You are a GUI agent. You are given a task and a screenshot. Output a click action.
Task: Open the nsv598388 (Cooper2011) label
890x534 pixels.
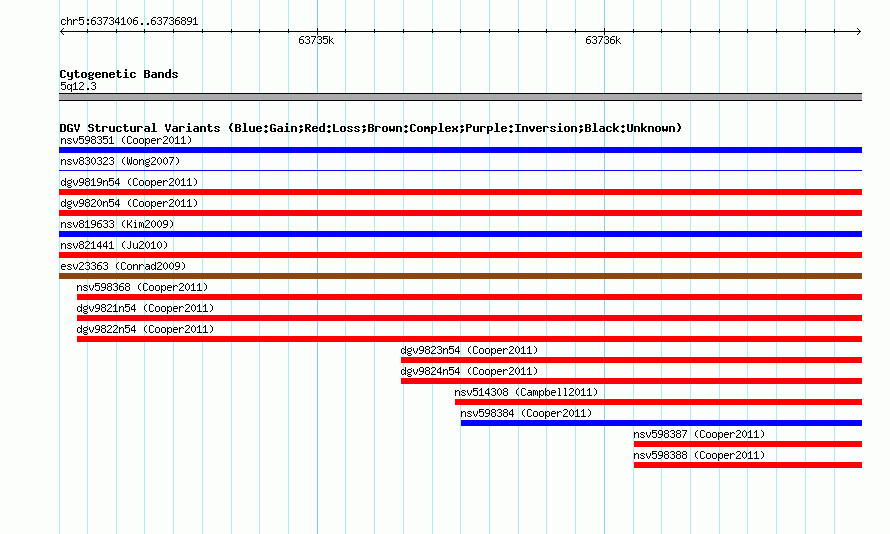(699, 455)
